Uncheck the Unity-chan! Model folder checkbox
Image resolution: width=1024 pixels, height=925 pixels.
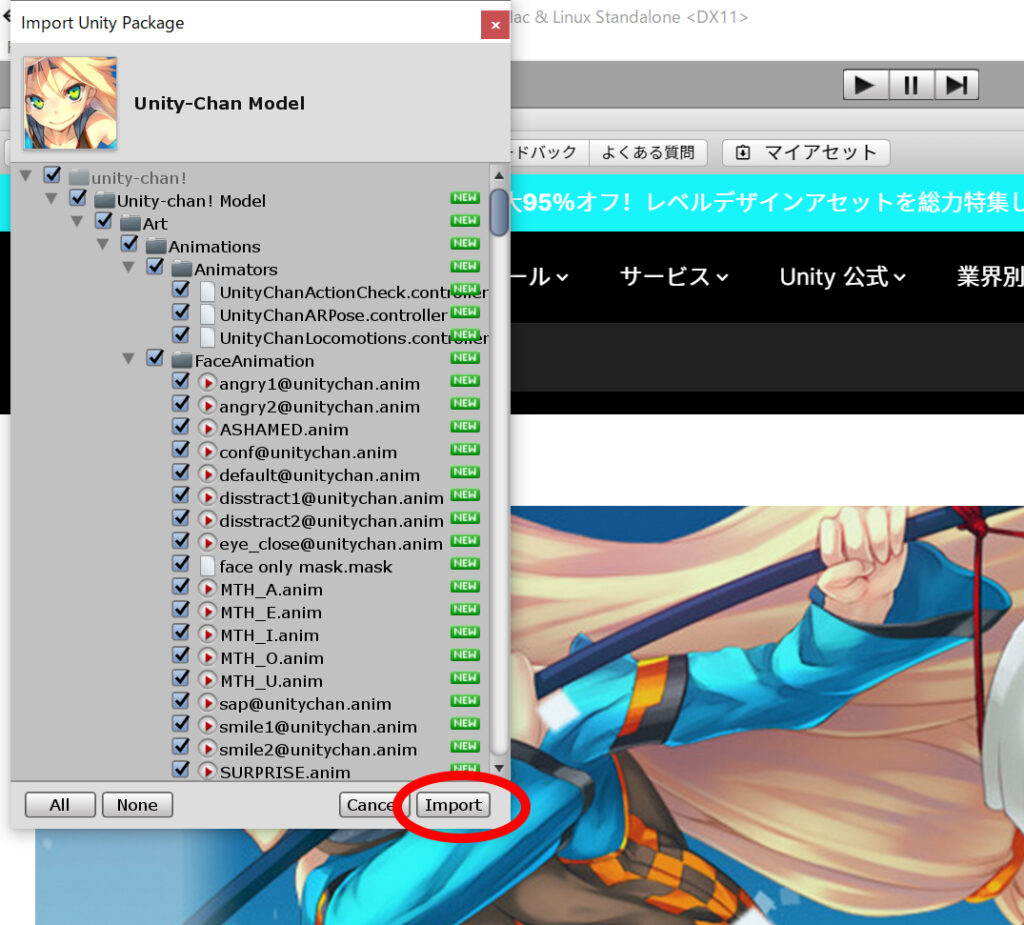pos(78,198)
